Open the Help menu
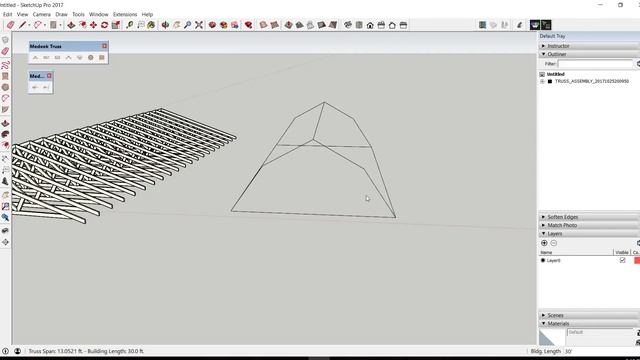The width and height of the screenshot is (640, 360). pos(147,14)
